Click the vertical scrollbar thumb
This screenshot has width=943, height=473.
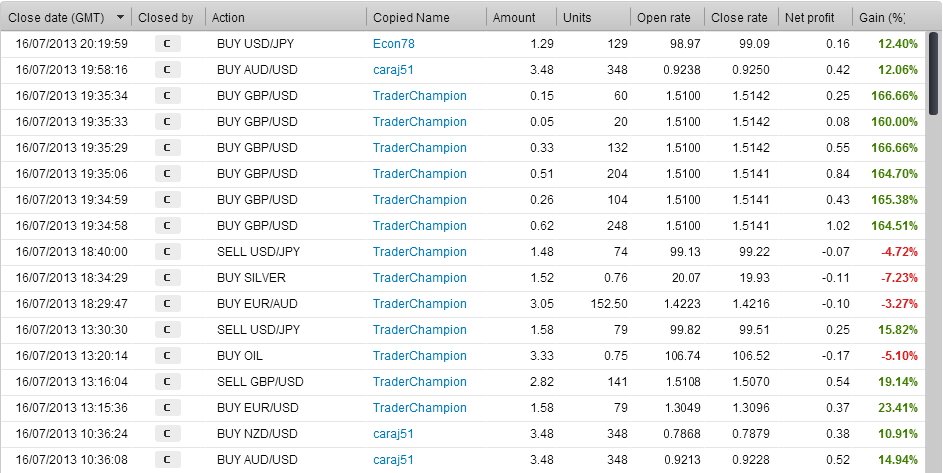click(933, 60)
